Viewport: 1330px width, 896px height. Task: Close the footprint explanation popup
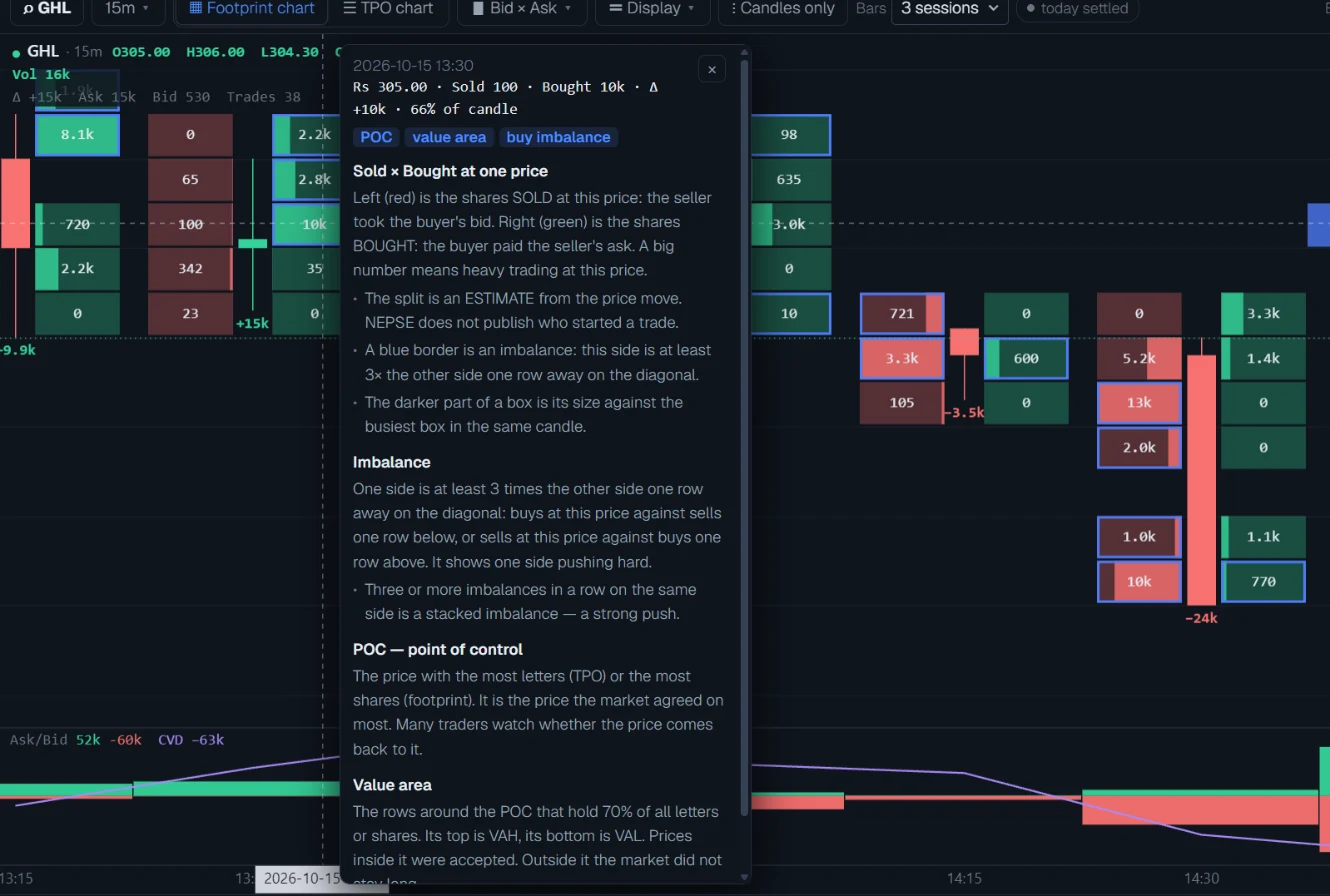(x=712, y=69)
